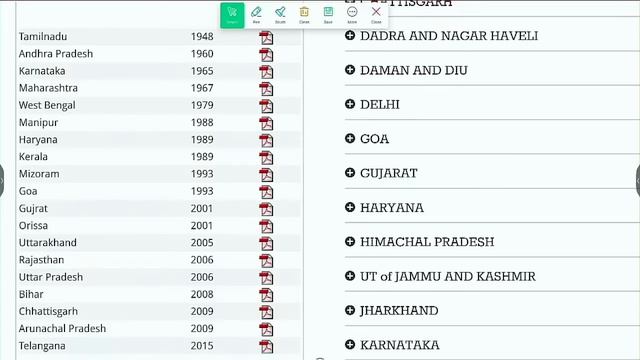Open the Maharashtra PDF icon
The image size is (640, 360).
coord(266,89)
